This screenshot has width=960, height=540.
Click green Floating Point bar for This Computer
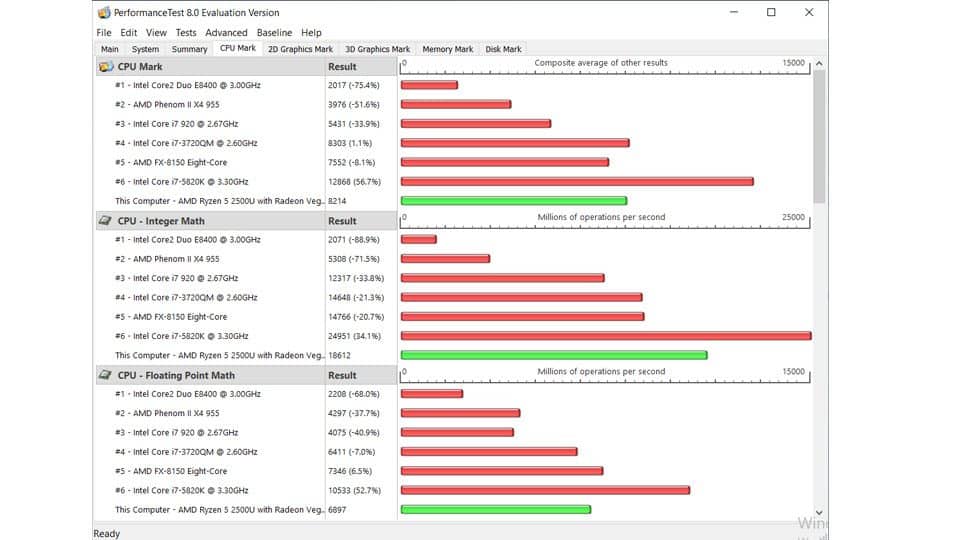pos(496,509)
